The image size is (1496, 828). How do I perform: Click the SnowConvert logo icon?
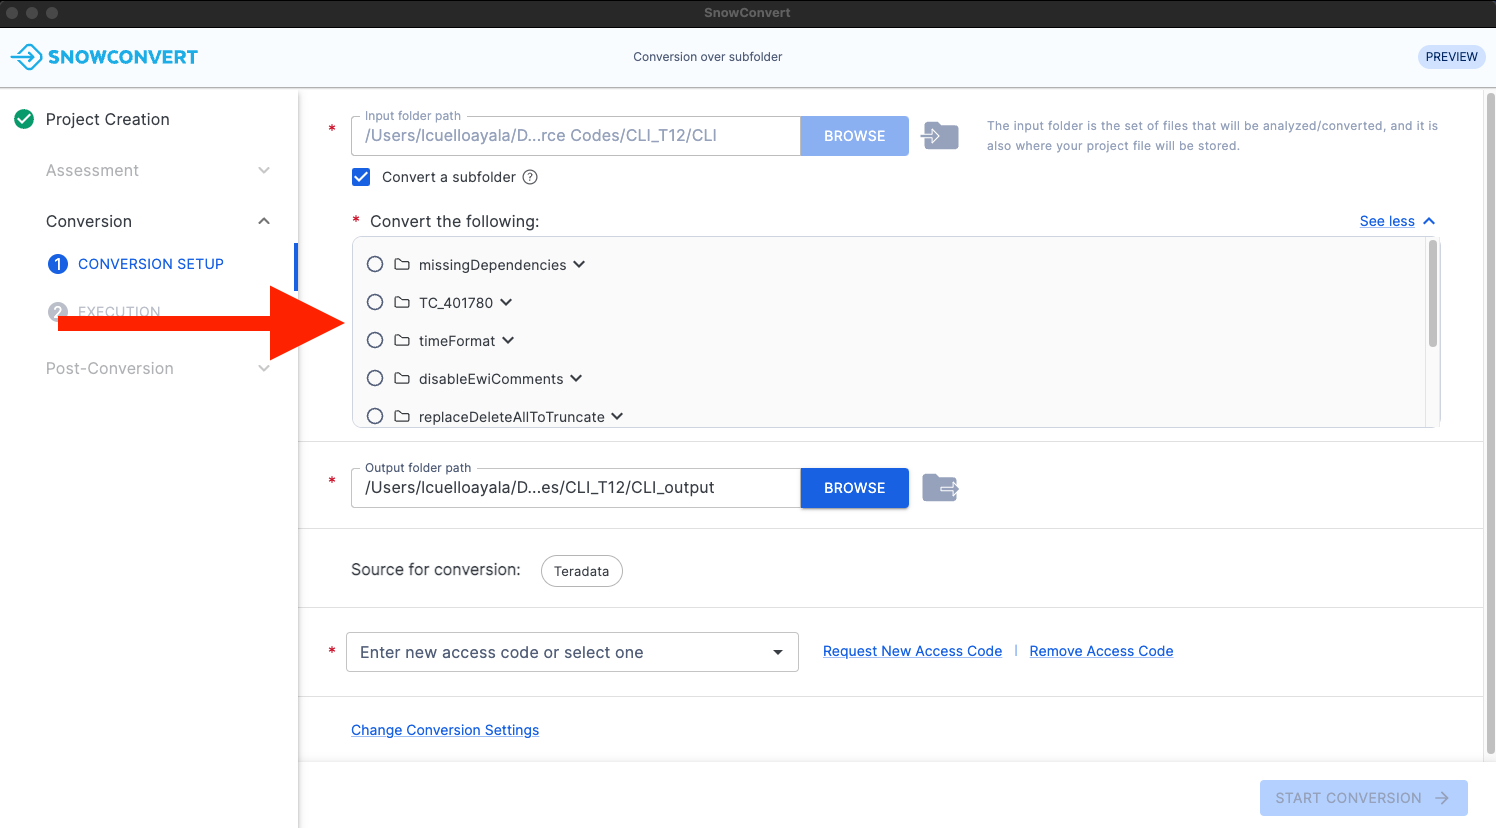pos(27,57)
